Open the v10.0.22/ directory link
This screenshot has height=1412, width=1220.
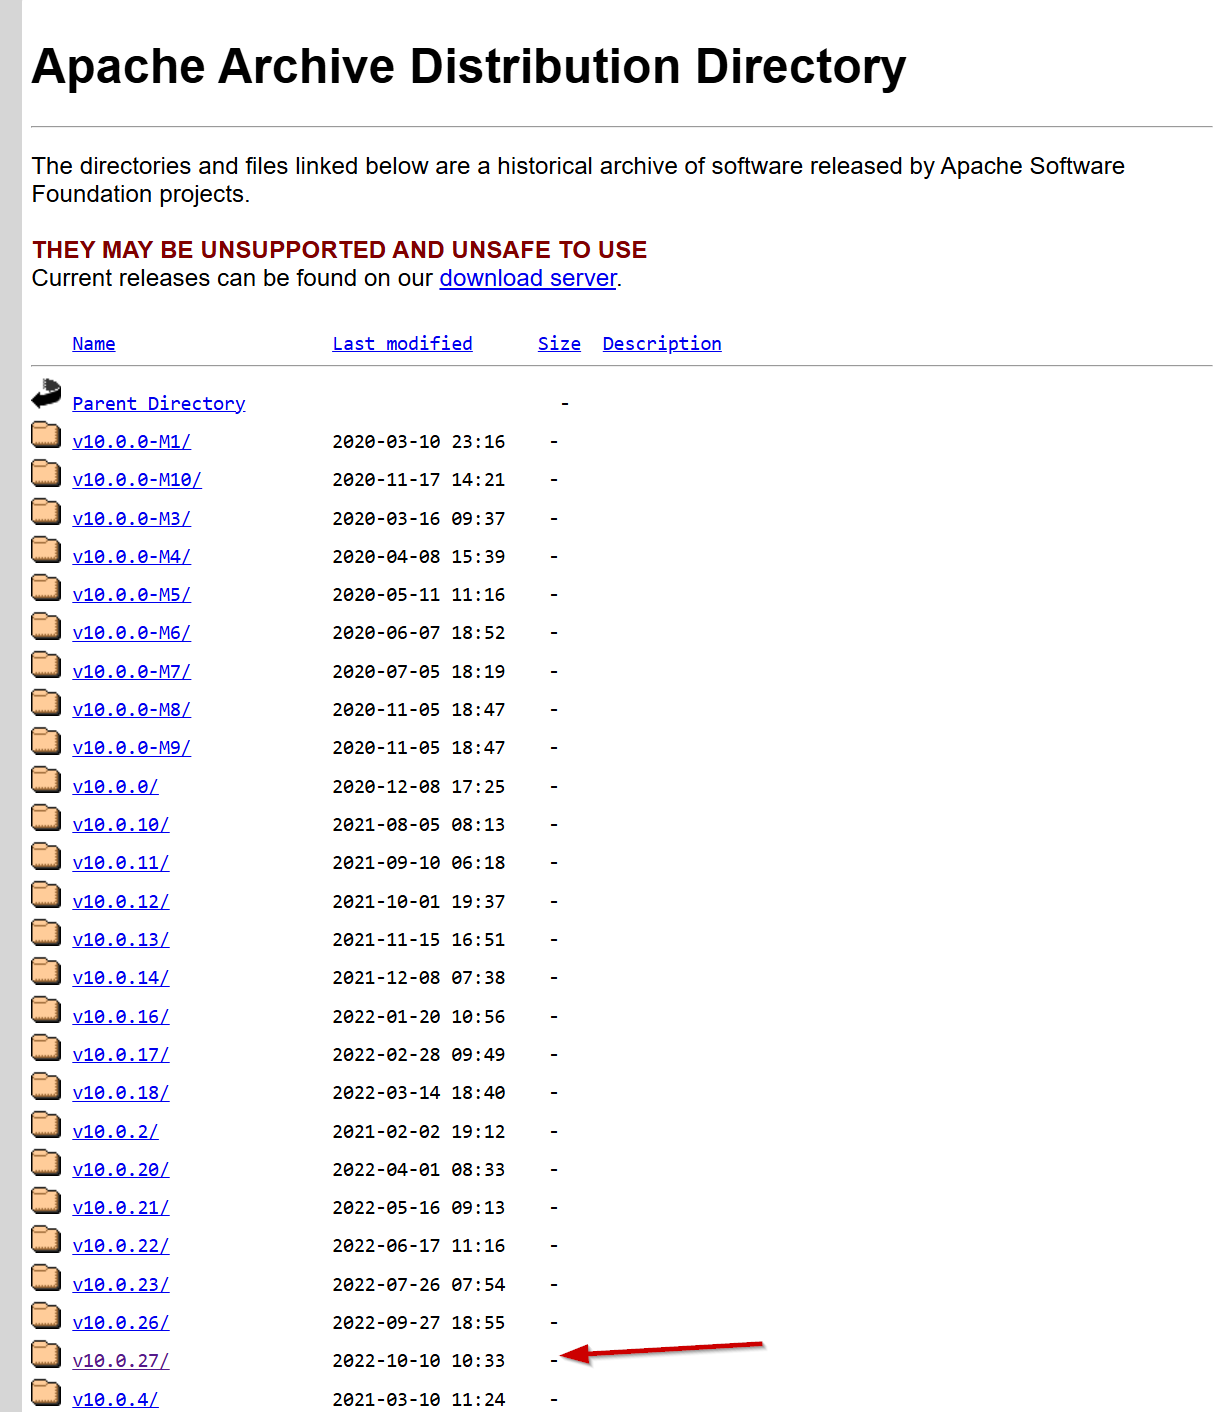pyautogui.click(x=121, y=1246)
